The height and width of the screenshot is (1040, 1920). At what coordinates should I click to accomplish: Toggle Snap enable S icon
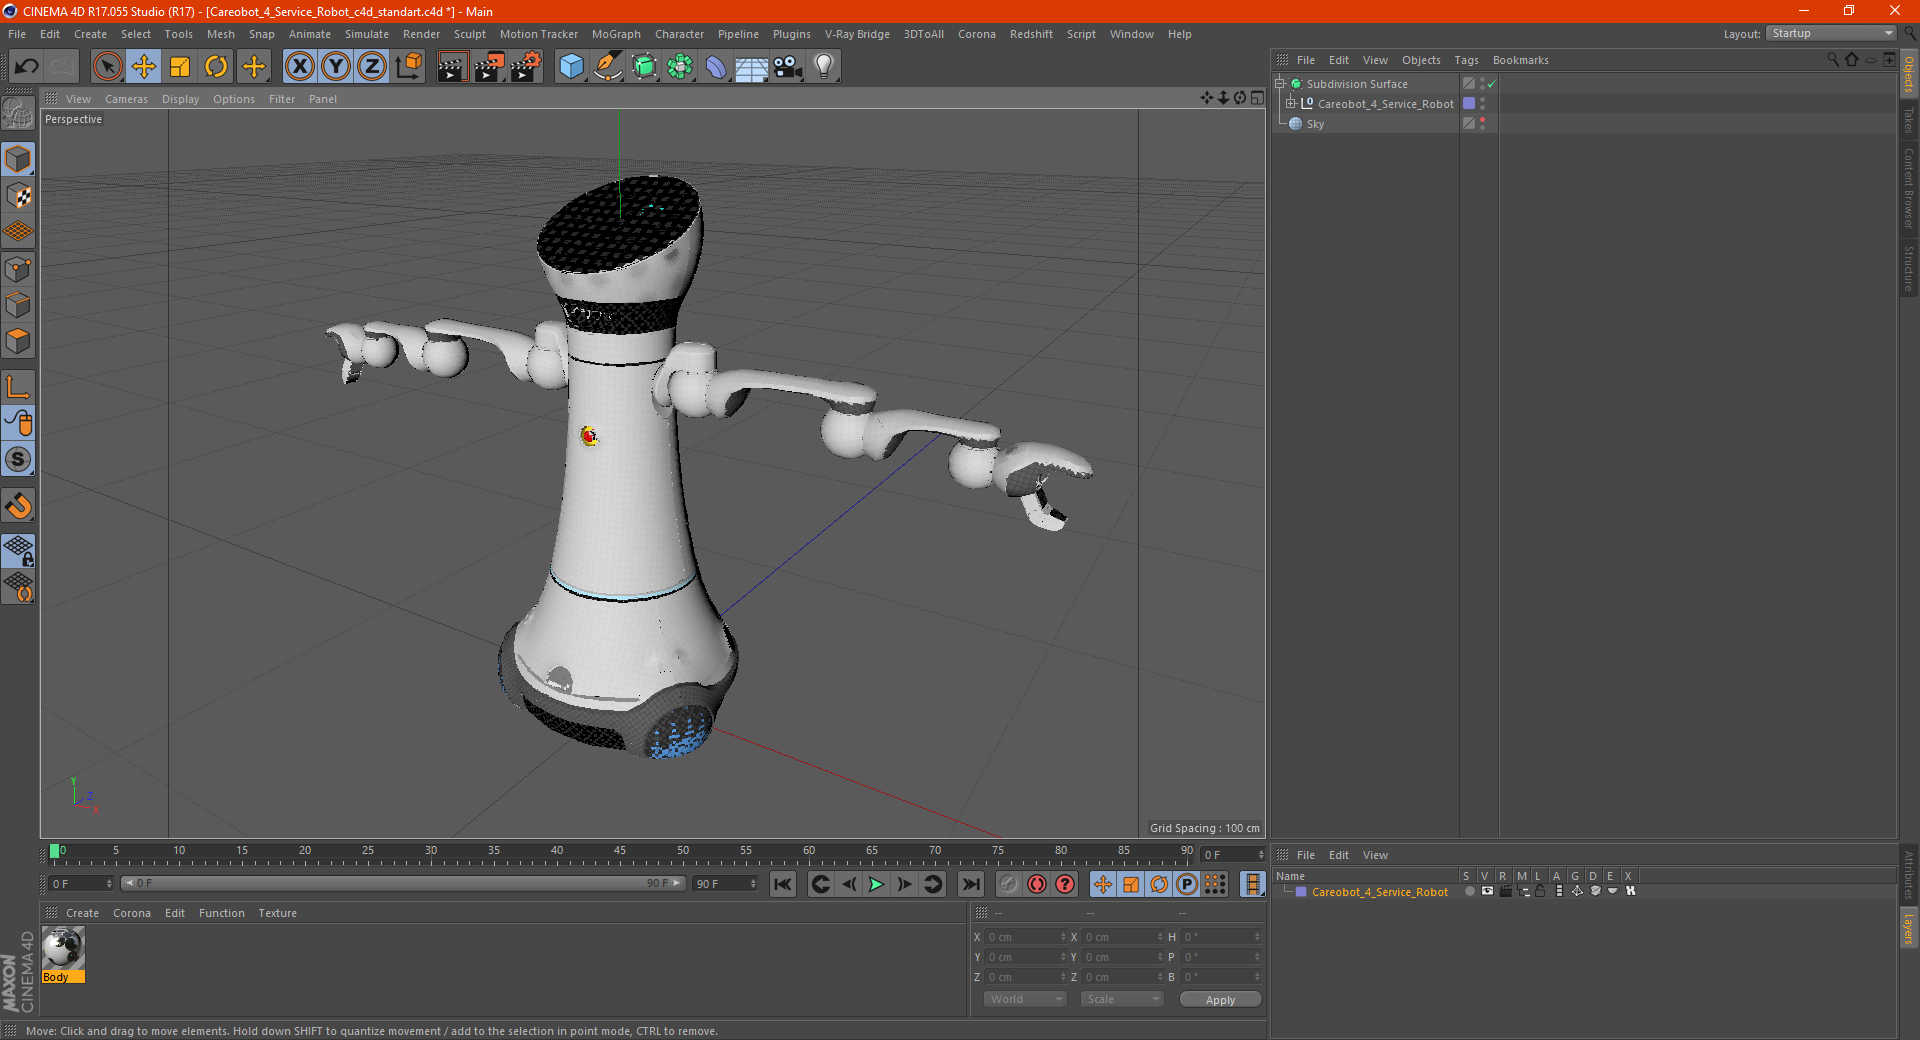pyautogui.click(x=18, y=459)
